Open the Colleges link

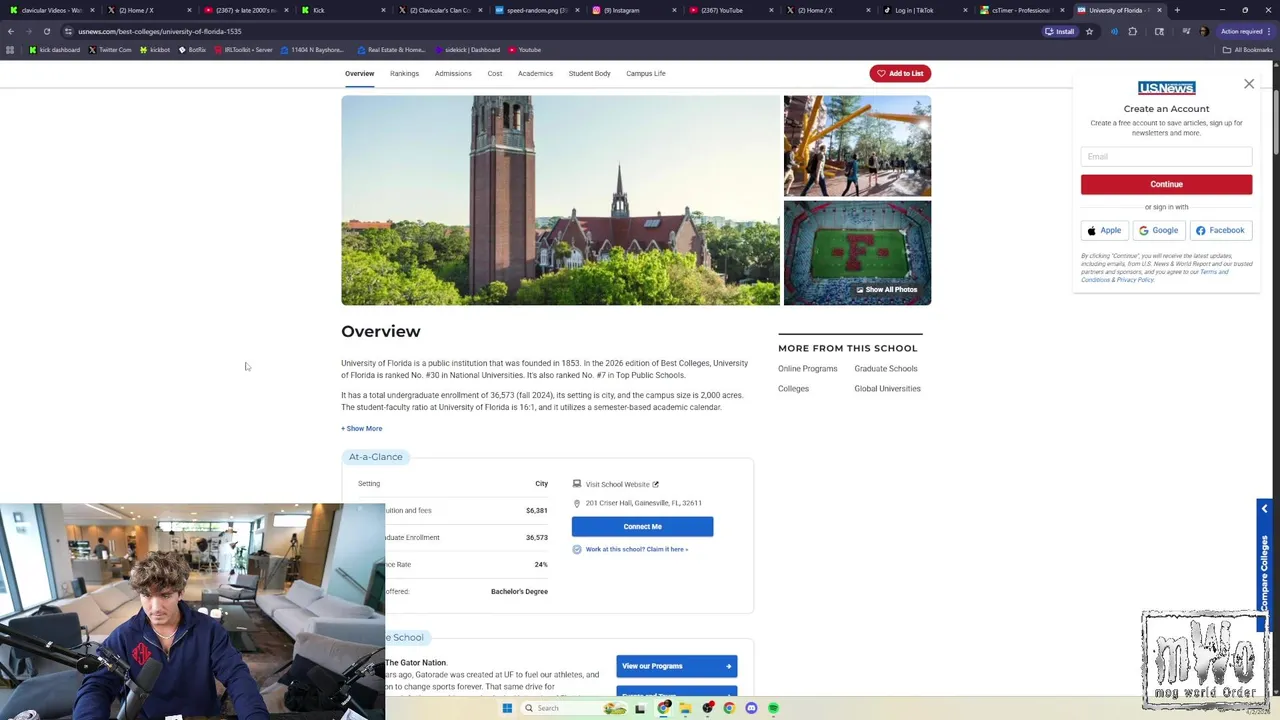(793, 389)
